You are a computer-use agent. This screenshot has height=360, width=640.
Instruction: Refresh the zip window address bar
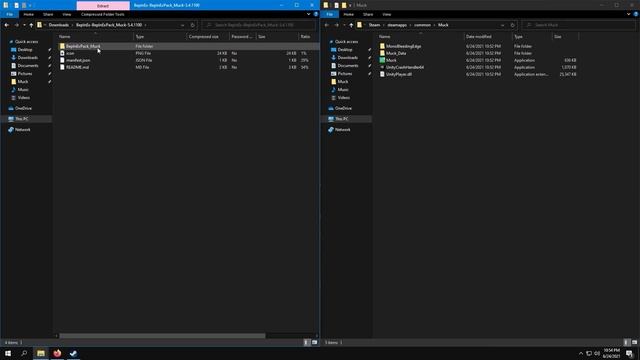click(193, 25)
